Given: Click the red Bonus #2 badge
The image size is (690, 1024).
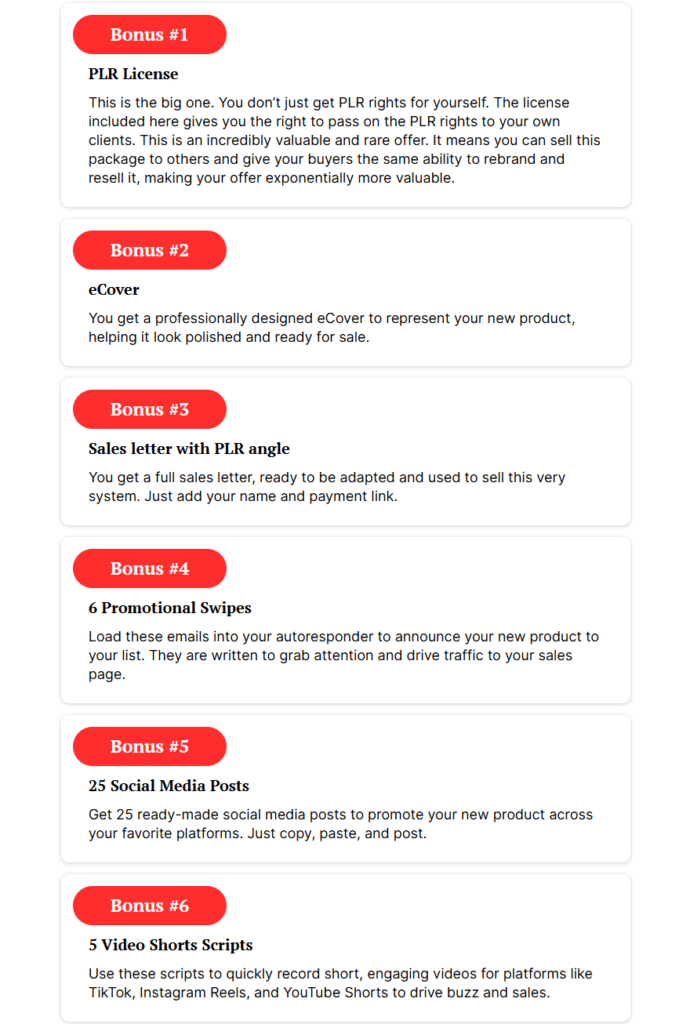Looking at the screenshot, I should coord(149,250).
